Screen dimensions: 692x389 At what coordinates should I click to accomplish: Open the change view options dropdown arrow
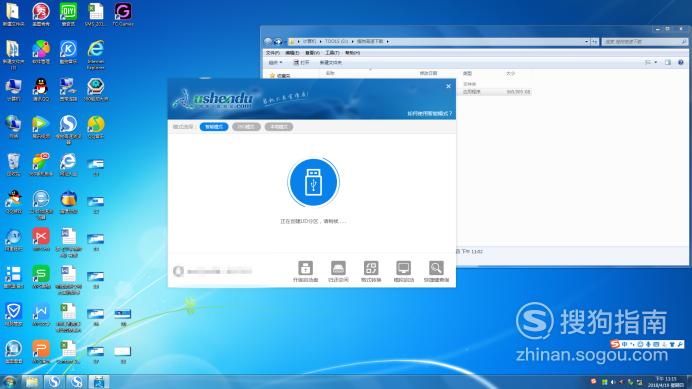pos(655,63)
